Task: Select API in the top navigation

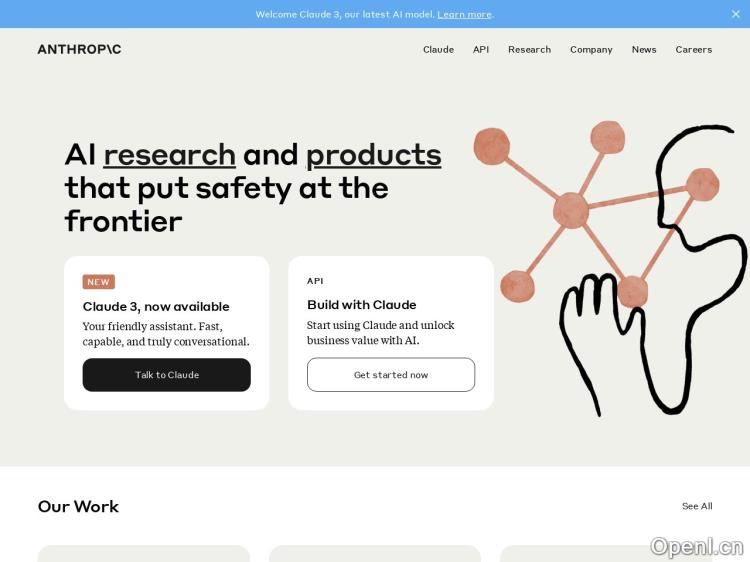Action: pyautogui.click(x=481, y=49)
